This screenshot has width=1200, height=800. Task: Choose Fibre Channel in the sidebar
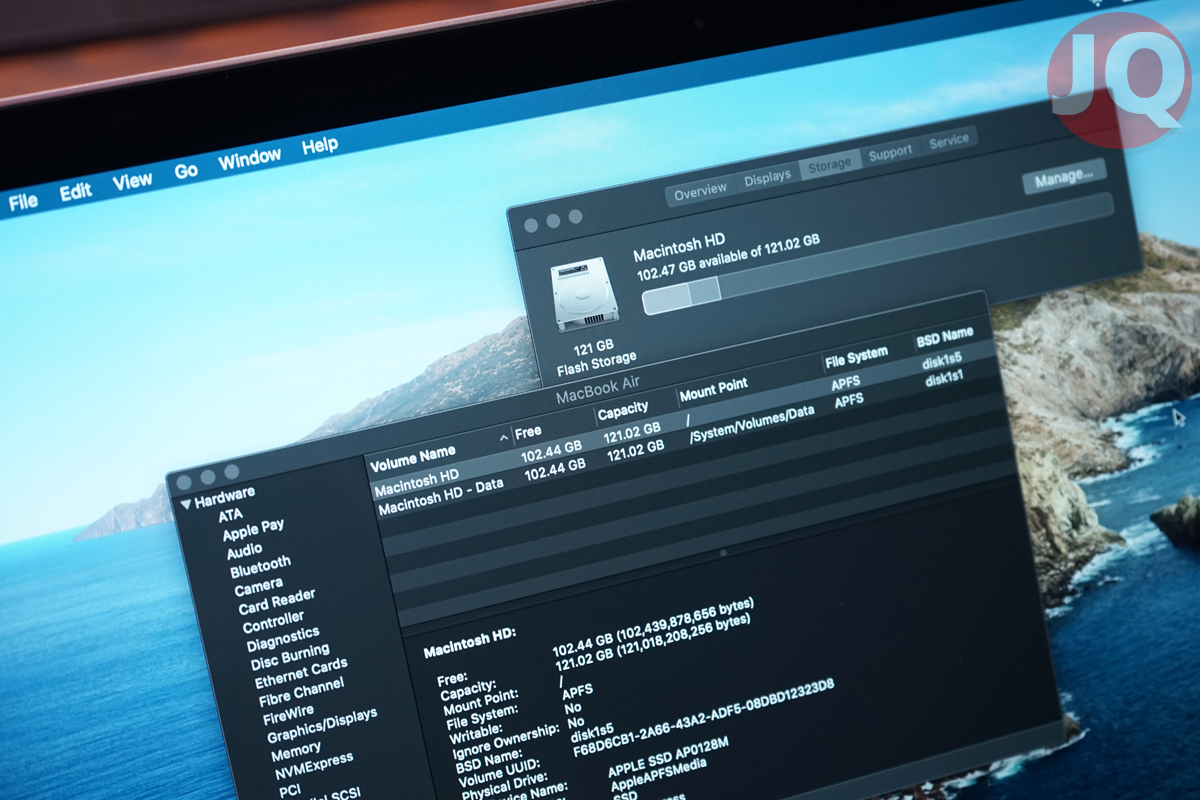coord(301,692)
